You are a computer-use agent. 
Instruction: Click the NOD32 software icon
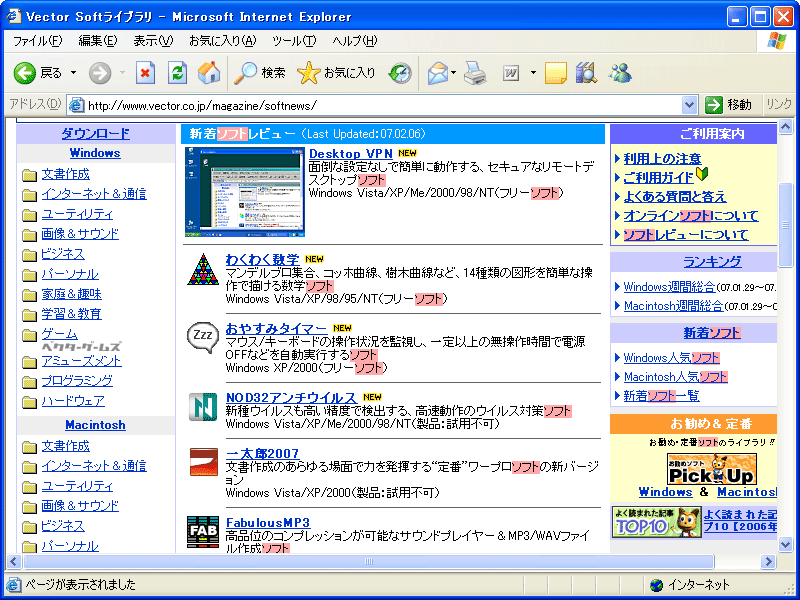(203, 407)
